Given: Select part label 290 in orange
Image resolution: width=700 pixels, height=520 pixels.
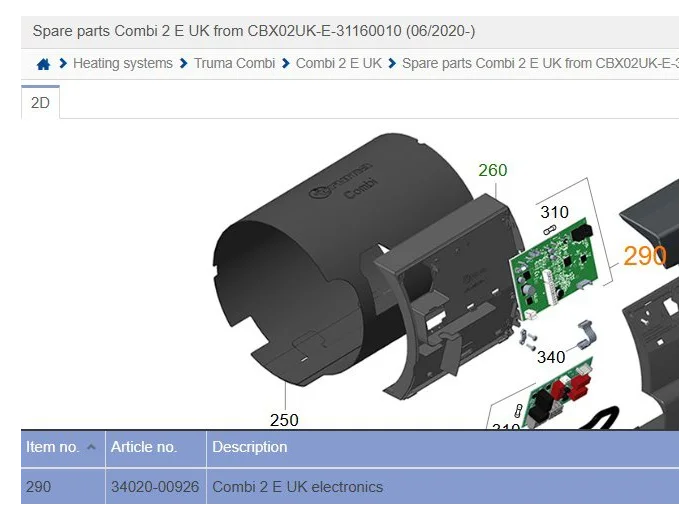Looking at the screenshot, I should 645,256.
